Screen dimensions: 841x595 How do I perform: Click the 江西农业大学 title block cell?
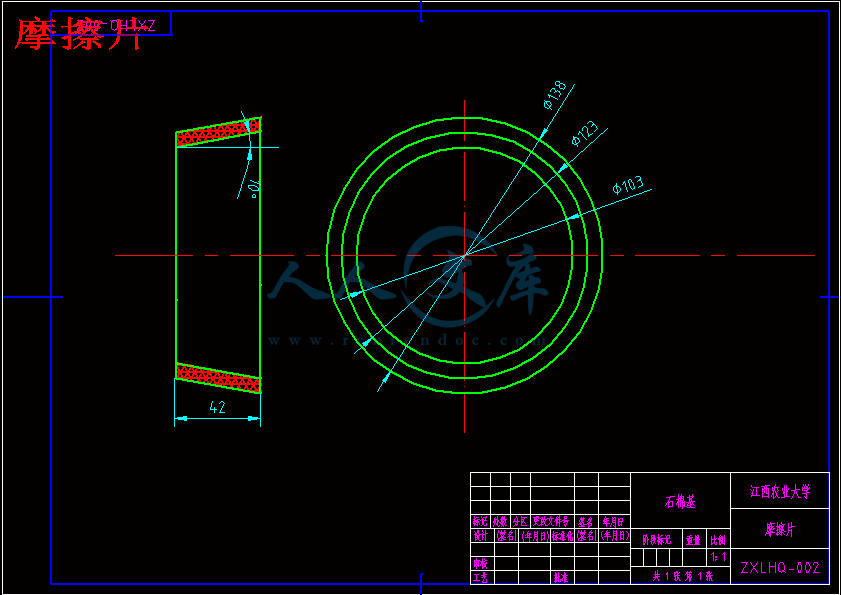[x=780, y=492]
